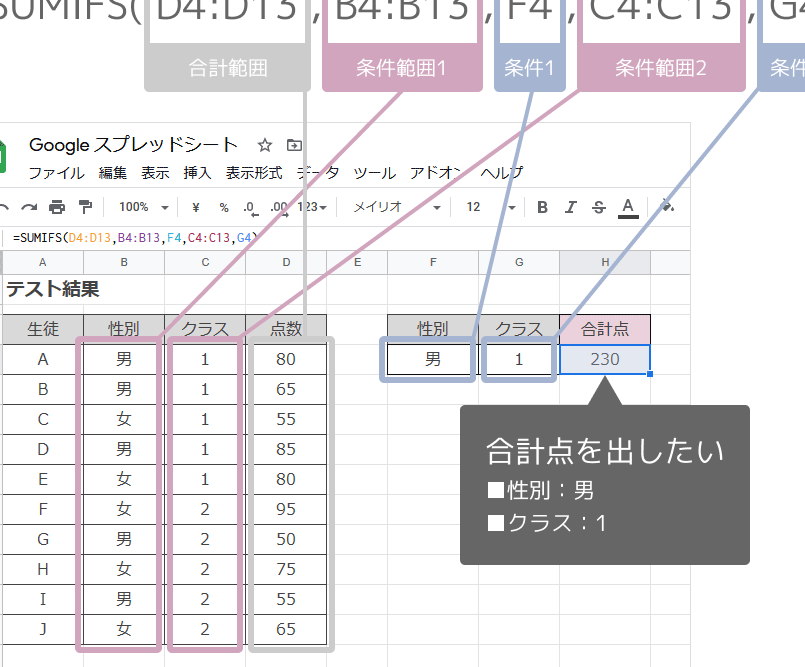Viewport: 805px width, 667px height.
Task: Open the ファイル menu
Action: point(56,173)
